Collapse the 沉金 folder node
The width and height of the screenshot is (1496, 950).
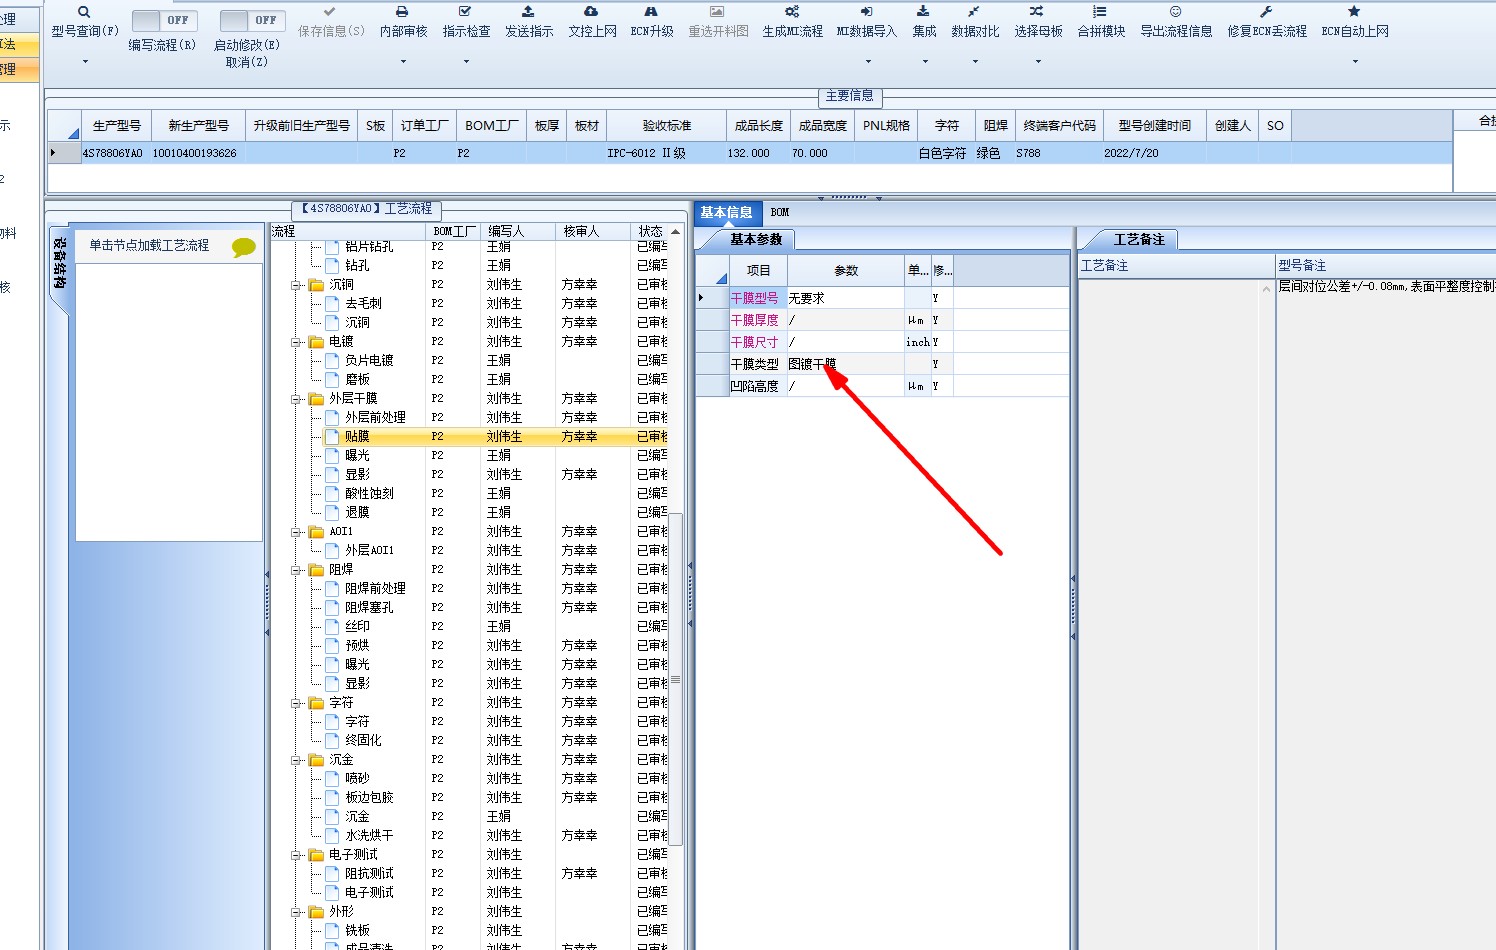coord(296,761)
